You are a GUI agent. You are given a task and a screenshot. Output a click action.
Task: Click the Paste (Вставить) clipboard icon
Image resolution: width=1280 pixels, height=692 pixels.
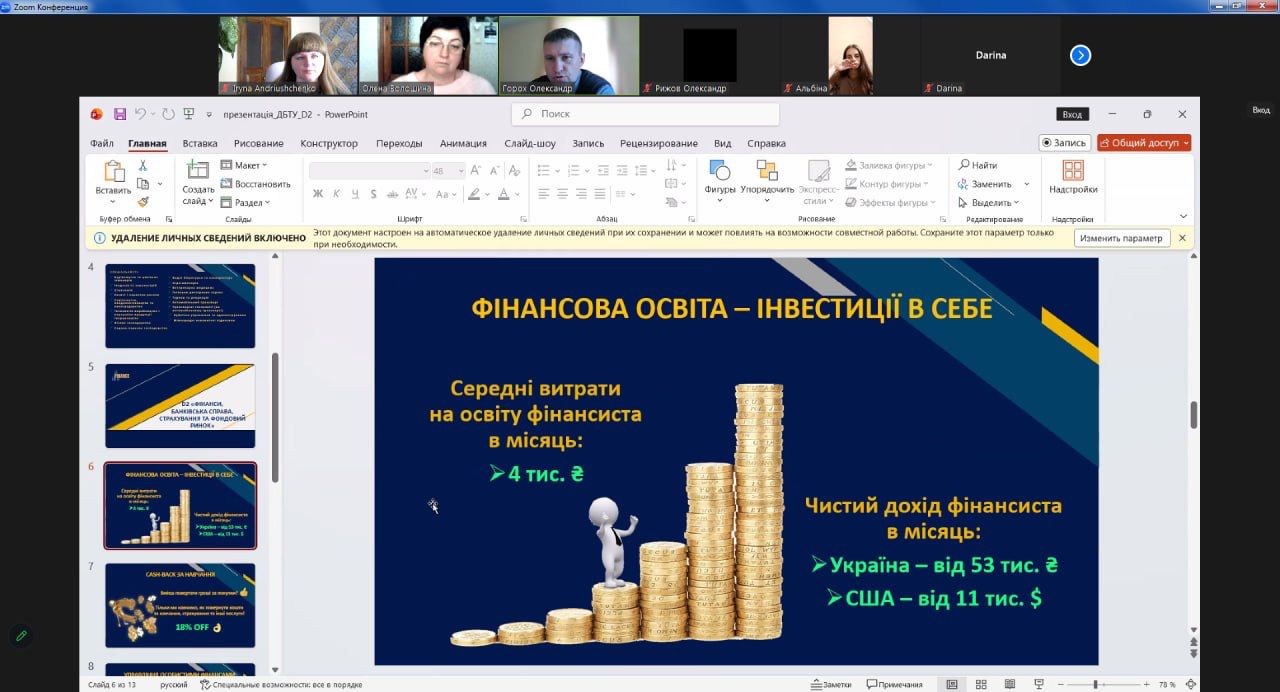tap(113, 172)
